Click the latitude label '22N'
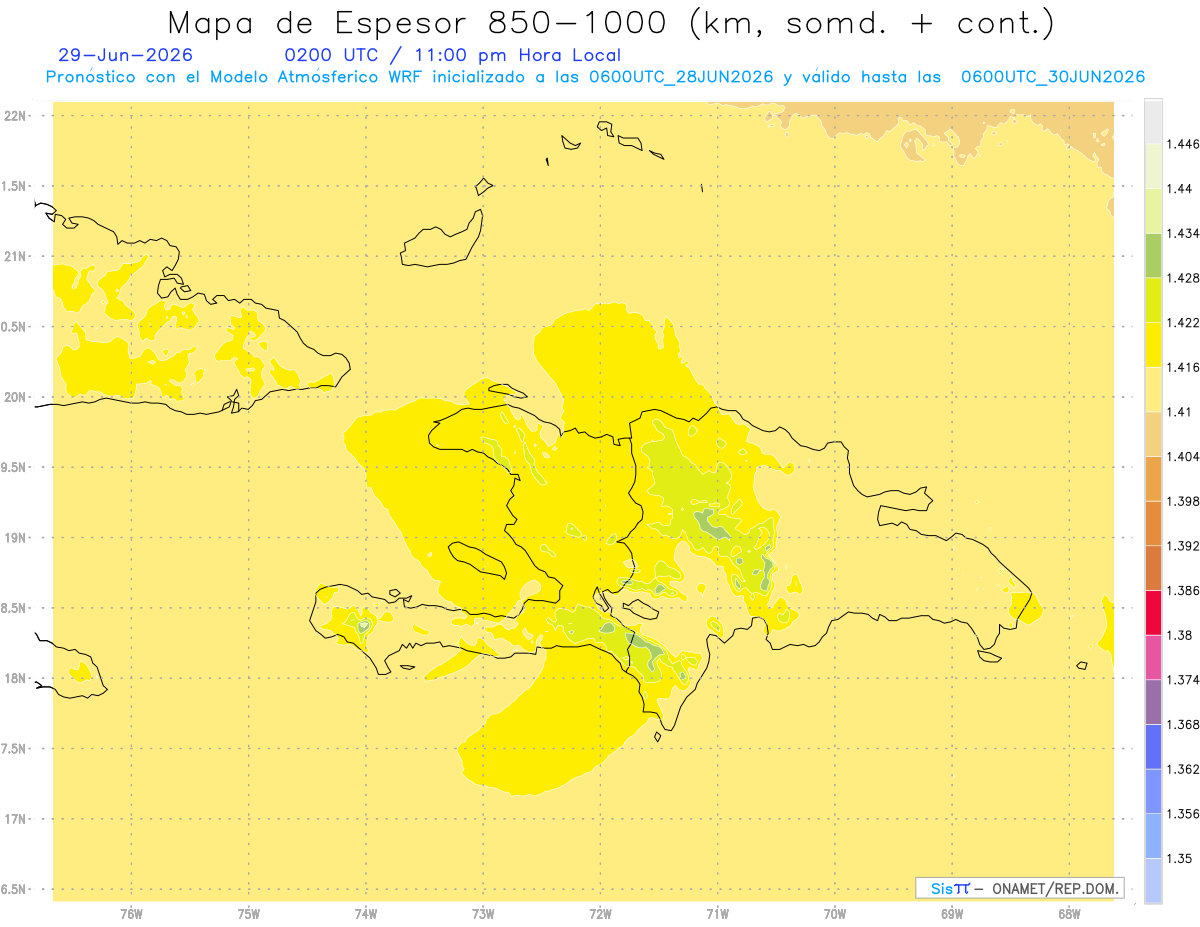The image size is (1200, 927). coord(14,116)
